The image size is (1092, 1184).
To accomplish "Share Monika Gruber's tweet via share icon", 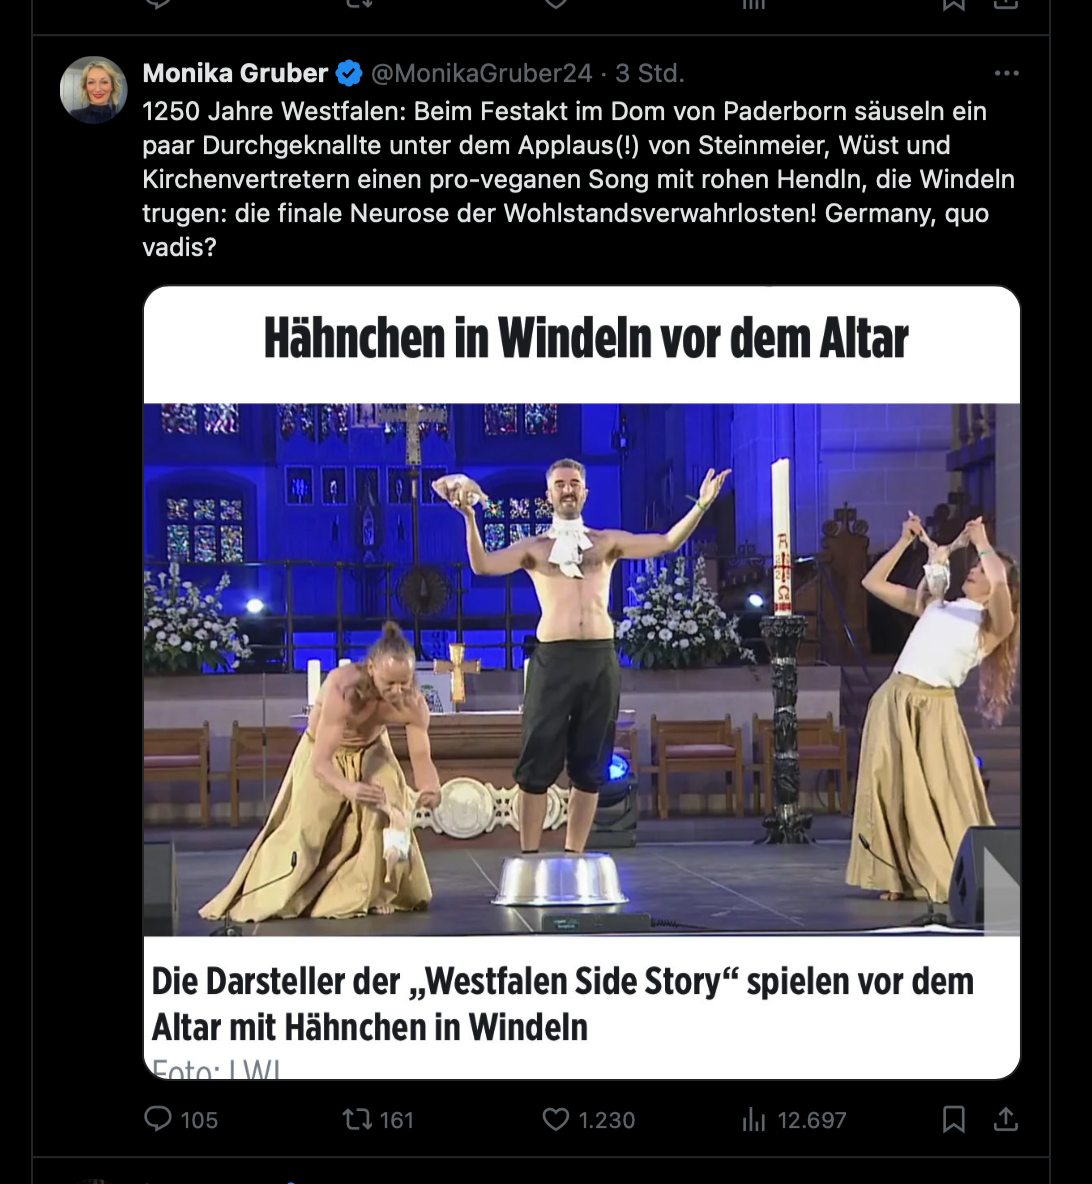I will [x=1006, y=1119].
